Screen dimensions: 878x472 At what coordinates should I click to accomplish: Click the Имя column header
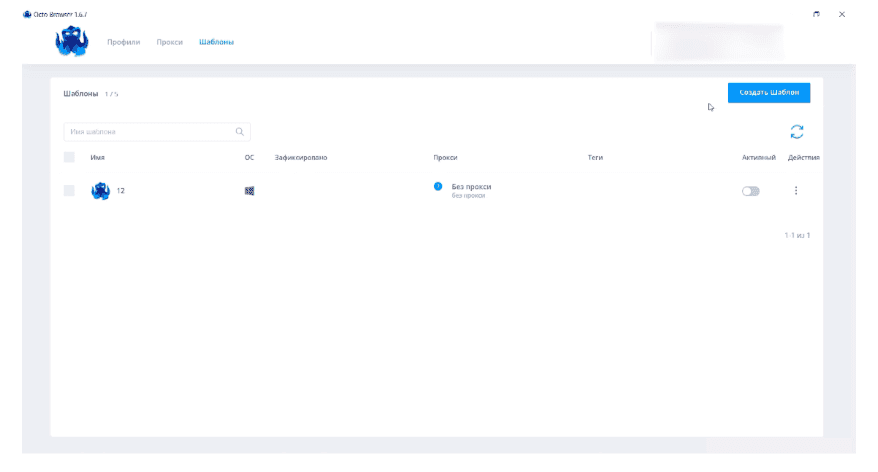click(97, 157)
